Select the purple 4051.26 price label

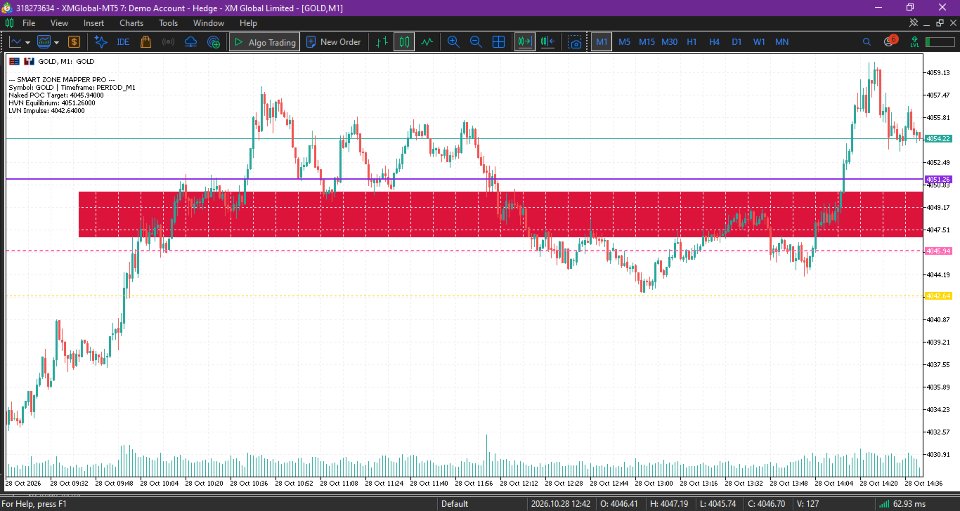click(x=938, y=179)
